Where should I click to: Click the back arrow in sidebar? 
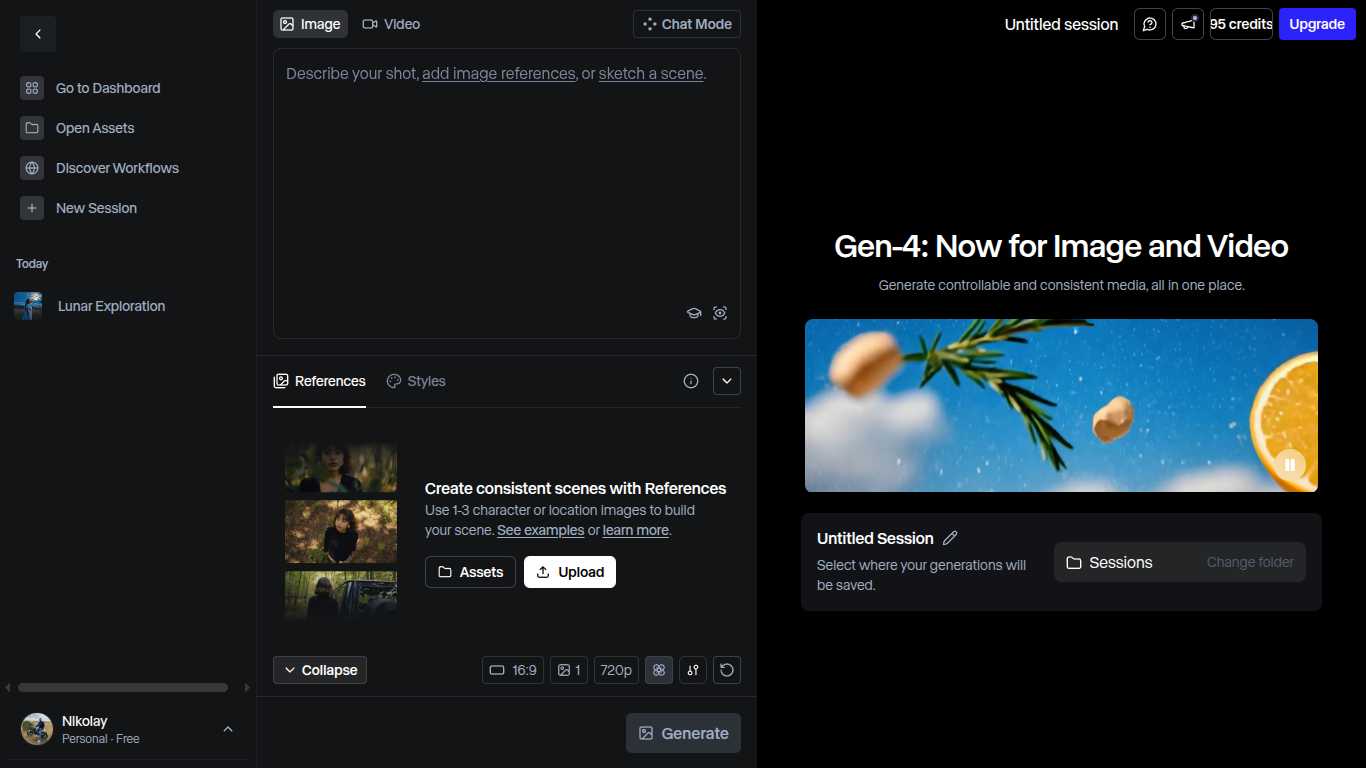coord(38,34)
